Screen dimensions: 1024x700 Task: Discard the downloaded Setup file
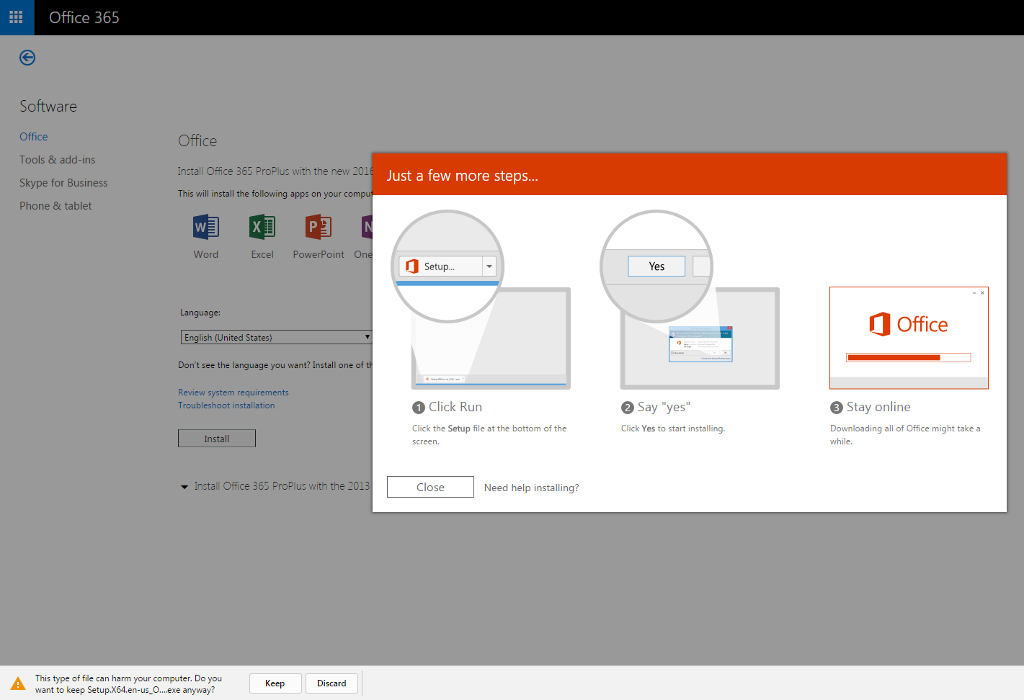[332, 683]
